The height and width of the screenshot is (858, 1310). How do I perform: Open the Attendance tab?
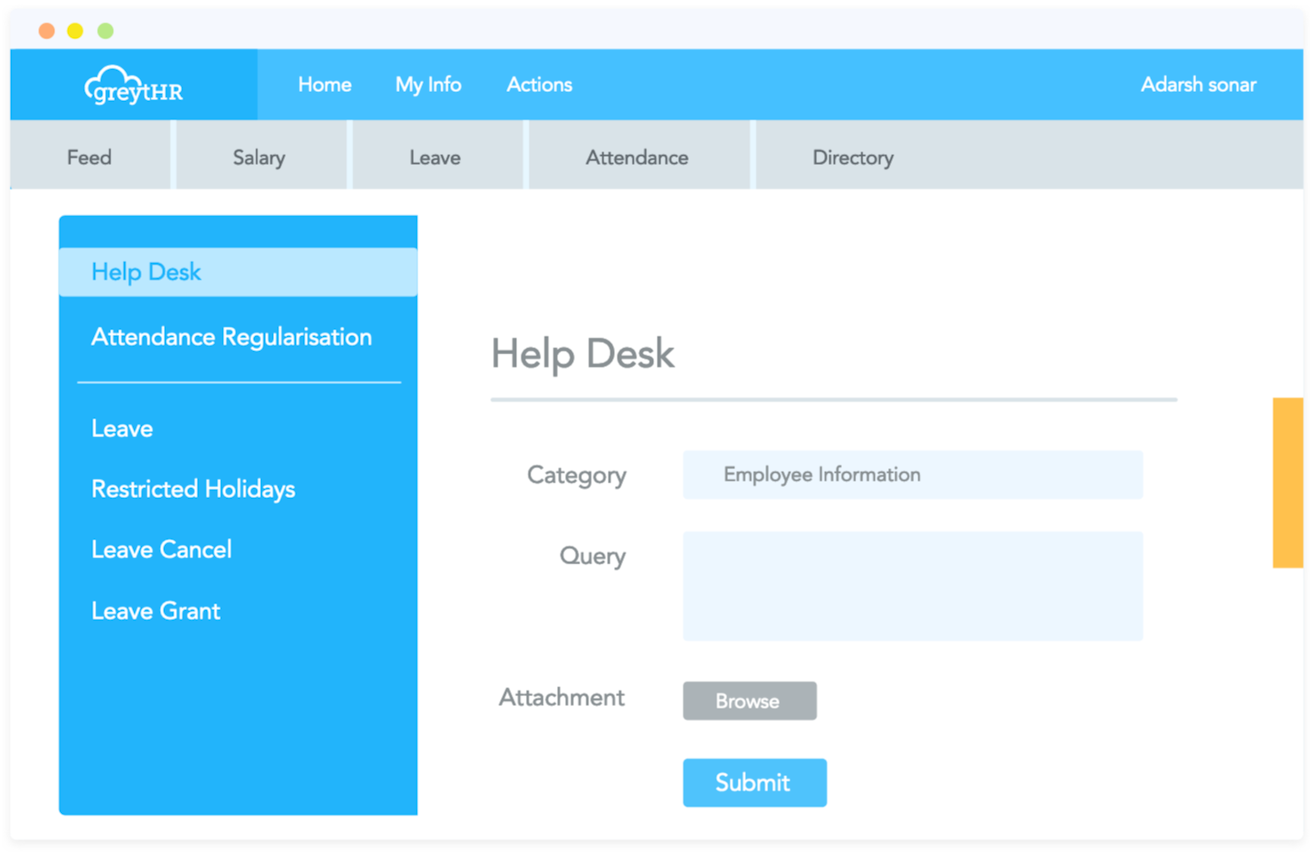tap(637, 157)
